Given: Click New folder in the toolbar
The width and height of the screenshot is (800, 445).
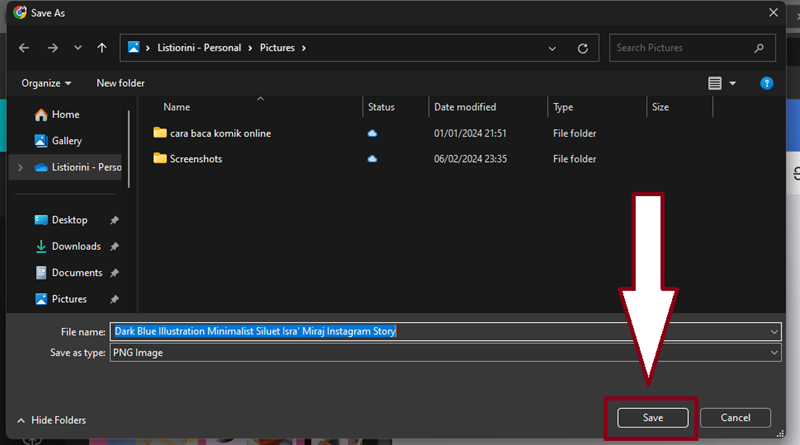Looking at the screenshot, I should click(120, 83).
